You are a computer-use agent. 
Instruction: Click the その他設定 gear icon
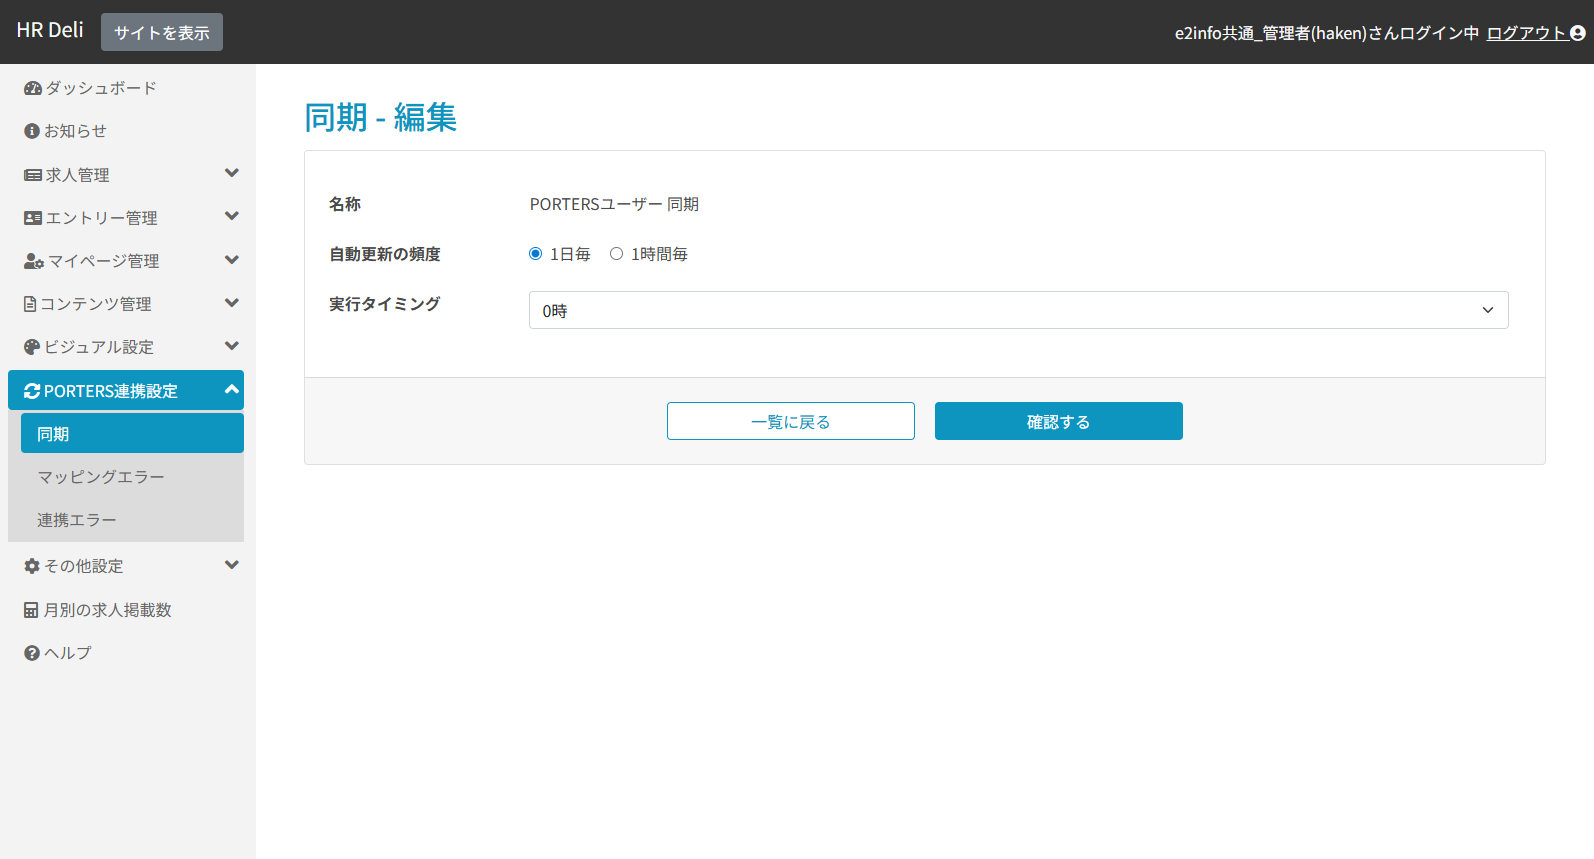[x=32, y=566]
